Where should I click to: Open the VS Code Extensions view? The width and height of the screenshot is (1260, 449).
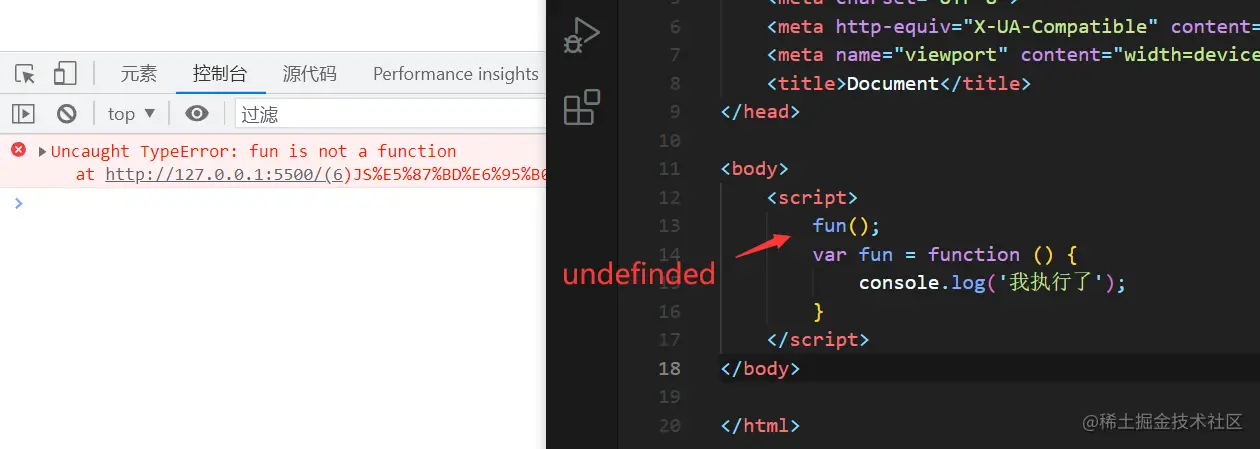tap(581, 107)
